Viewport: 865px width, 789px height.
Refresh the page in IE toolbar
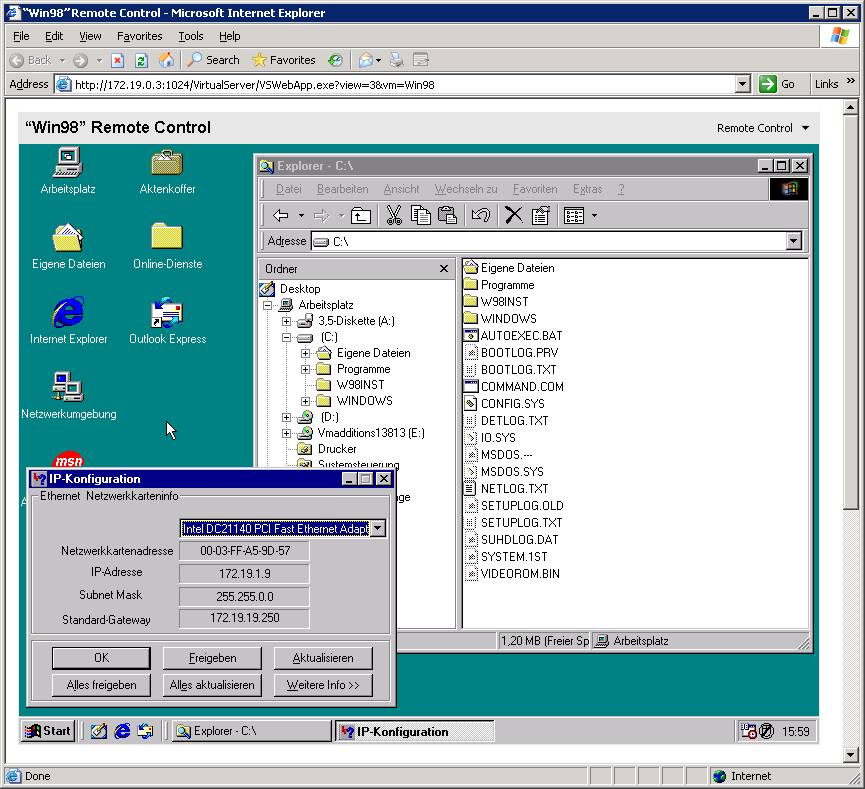(142, 60)
